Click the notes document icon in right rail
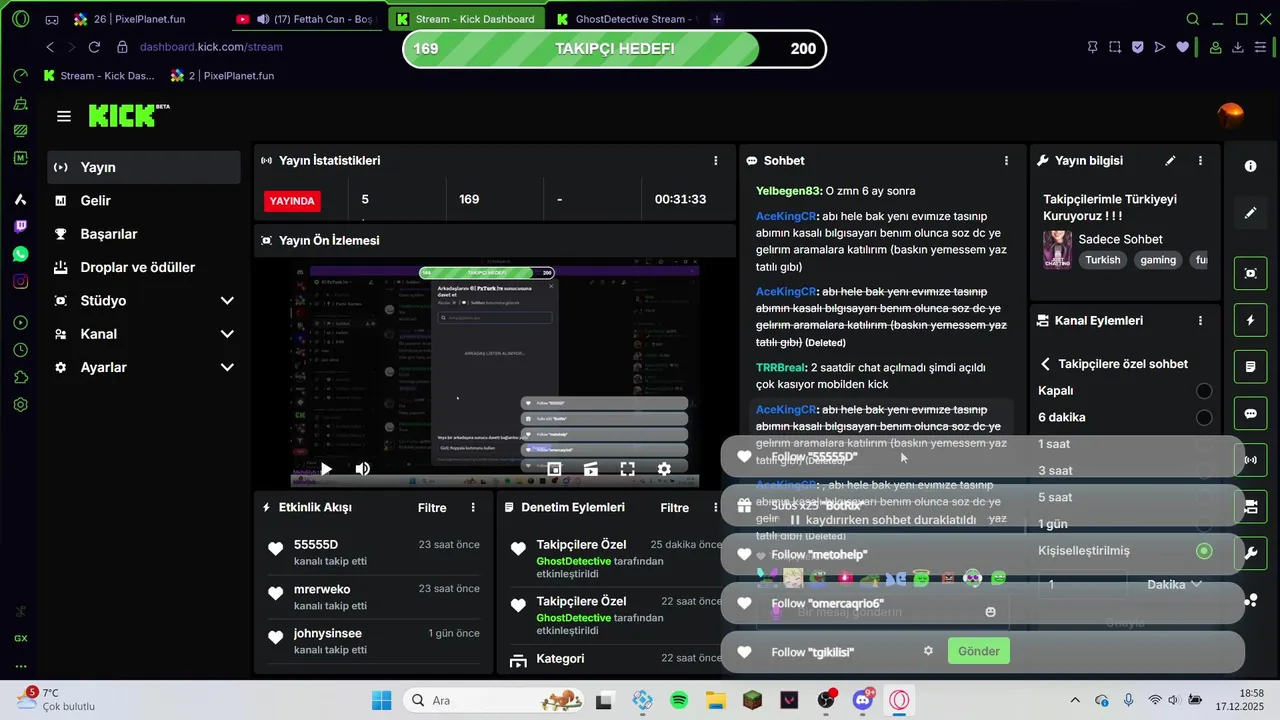Viewport: 1280px width, 720px height. pyautogui.click(x=1250, y=367)
